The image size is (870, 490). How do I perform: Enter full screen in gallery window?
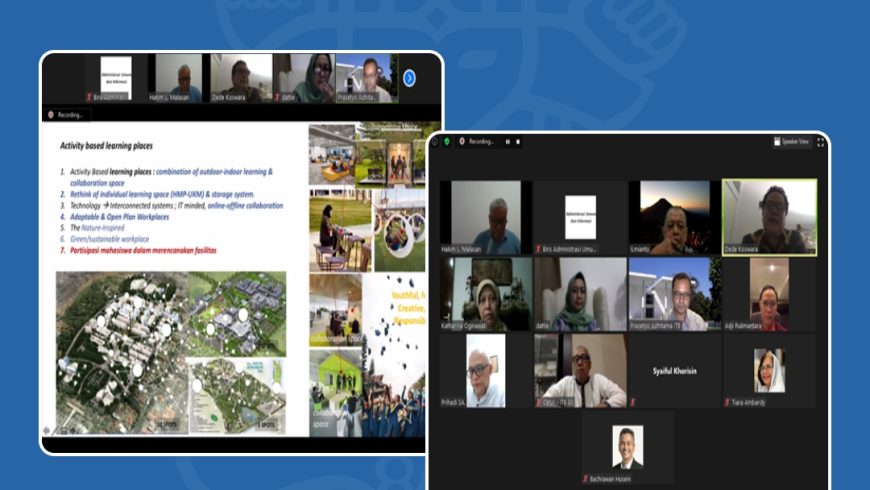821,142
